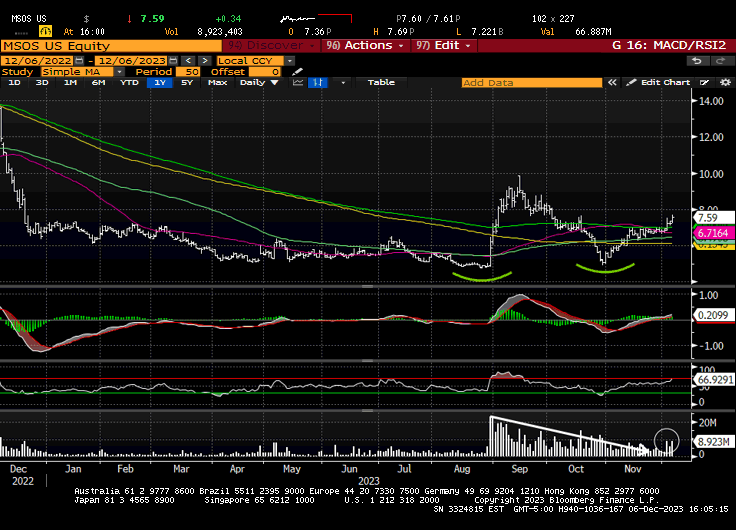Viewport: 736px width, 530px height.
Task: Set the range to 5Y
Action: [187, 83]
